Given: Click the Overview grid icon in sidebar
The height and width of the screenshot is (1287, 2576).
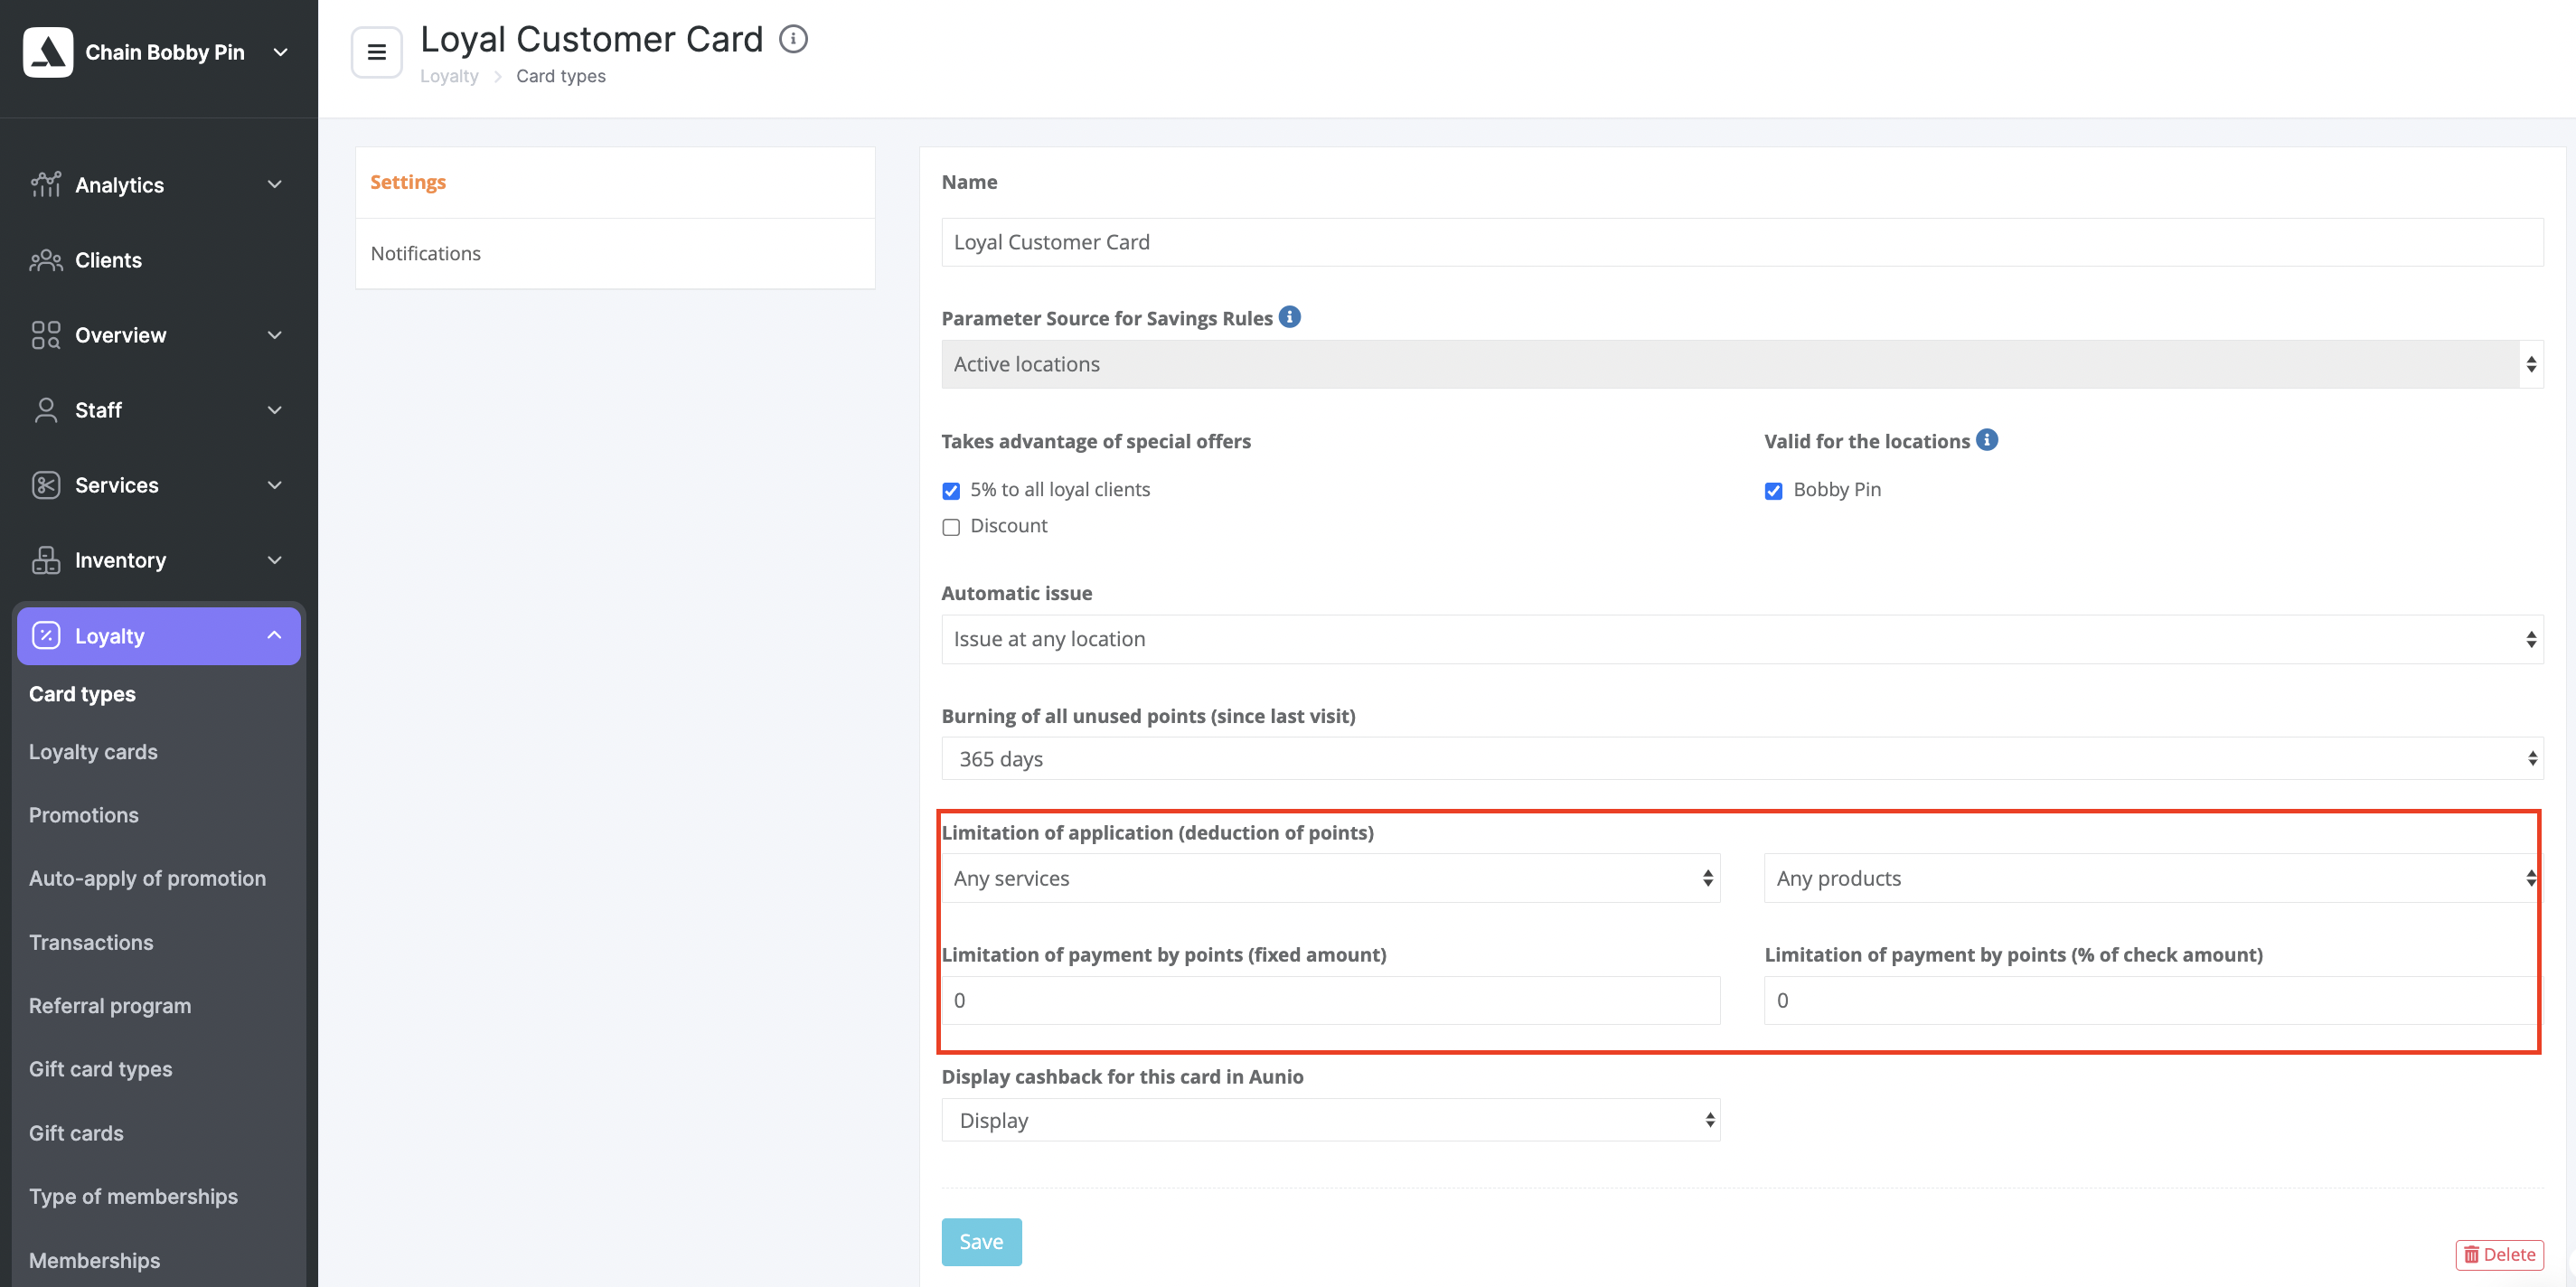Looking at the screenshot, I should tap(46, 335).
